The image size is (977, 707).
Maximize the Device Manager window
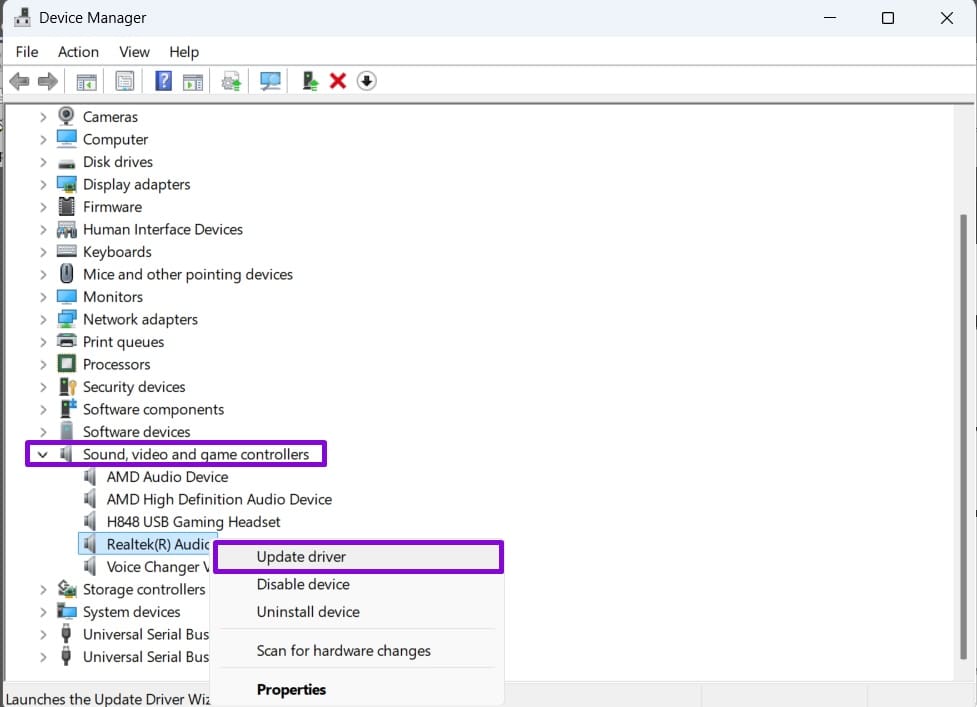tap(888, 18)
